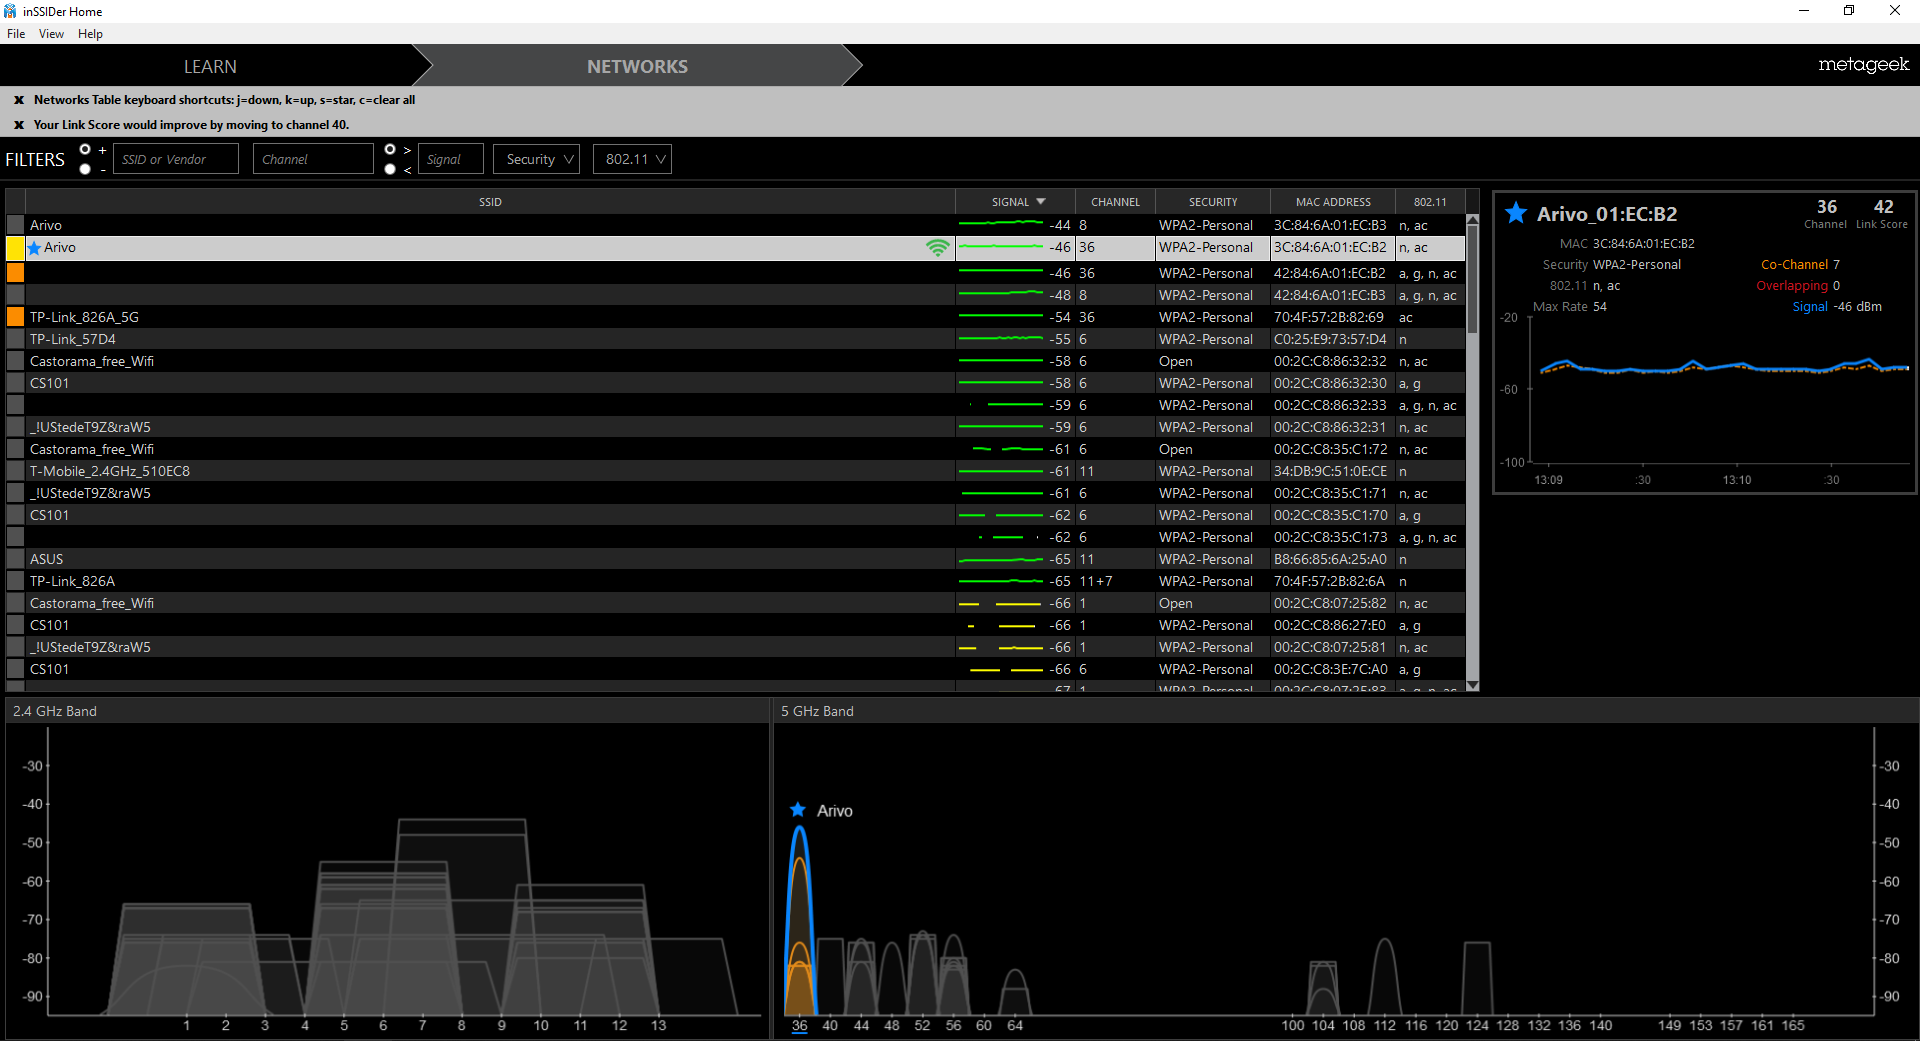Open the Help menu
This screenshot has width=1920, height=1041.
(x=90, y=34)
